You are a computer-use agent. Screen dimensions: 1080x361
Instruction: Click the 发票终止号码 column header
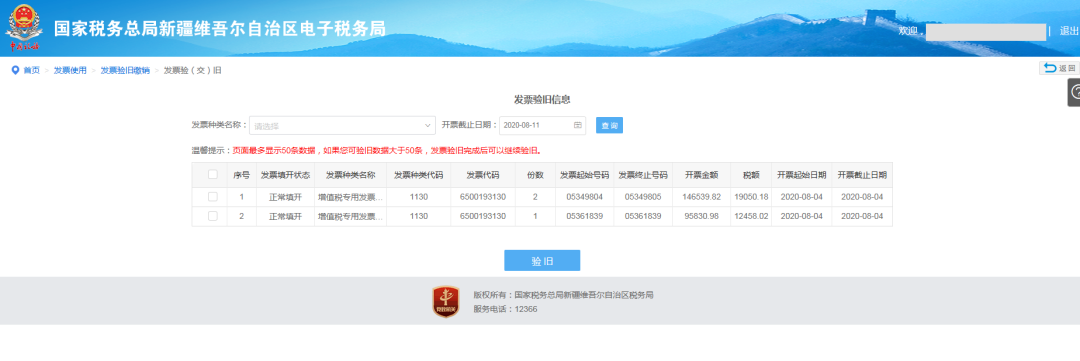click(643, 175)
